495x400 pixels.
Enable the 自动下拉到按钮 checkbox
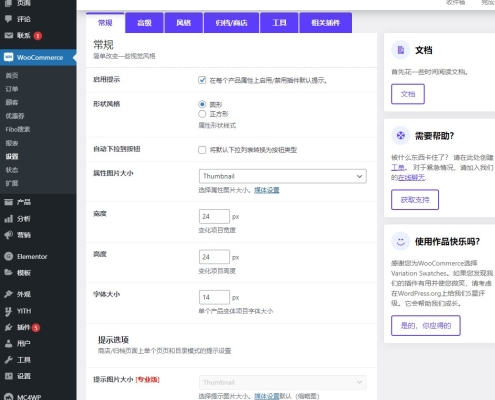202,150
